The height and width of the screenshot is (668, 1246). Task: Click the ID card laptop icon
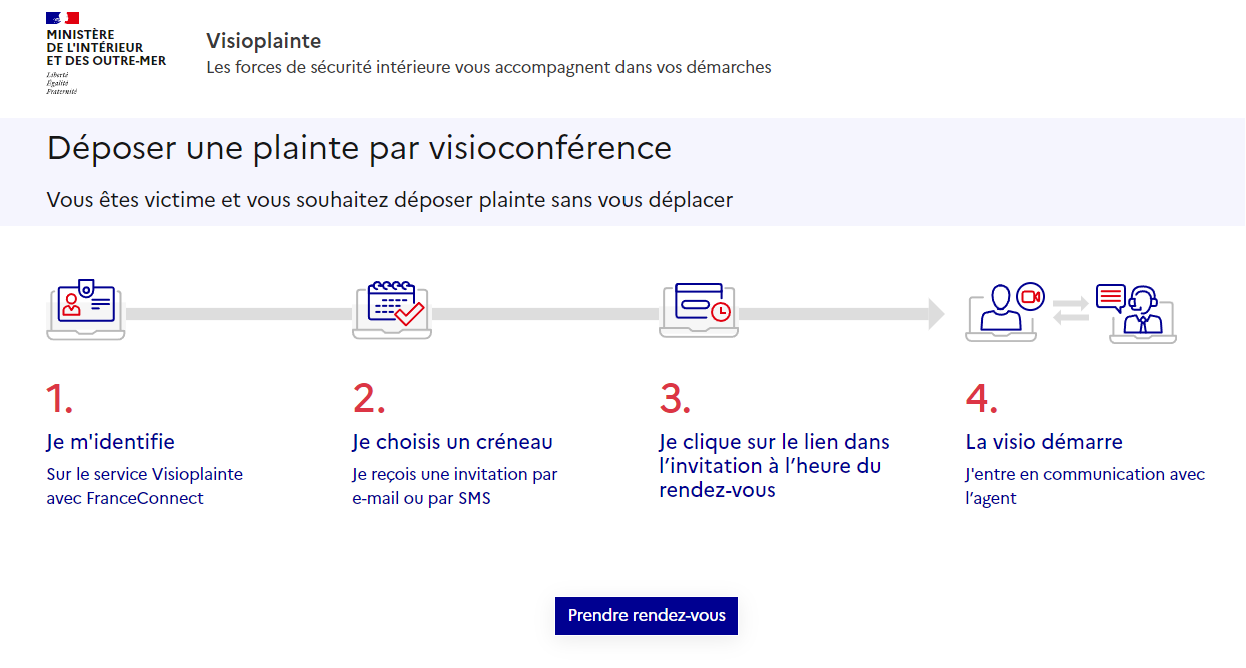86,312
